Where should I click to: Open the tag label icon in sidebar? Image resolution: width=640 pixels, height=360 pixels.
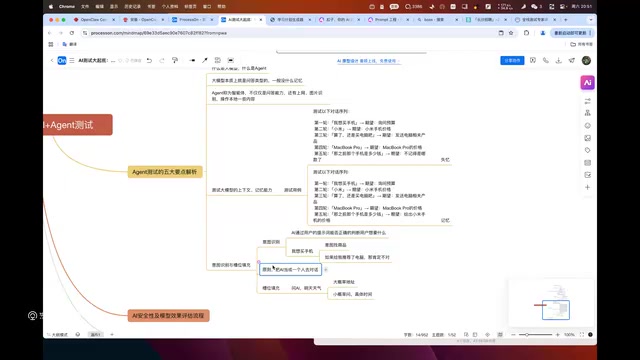tap(587, 150)
